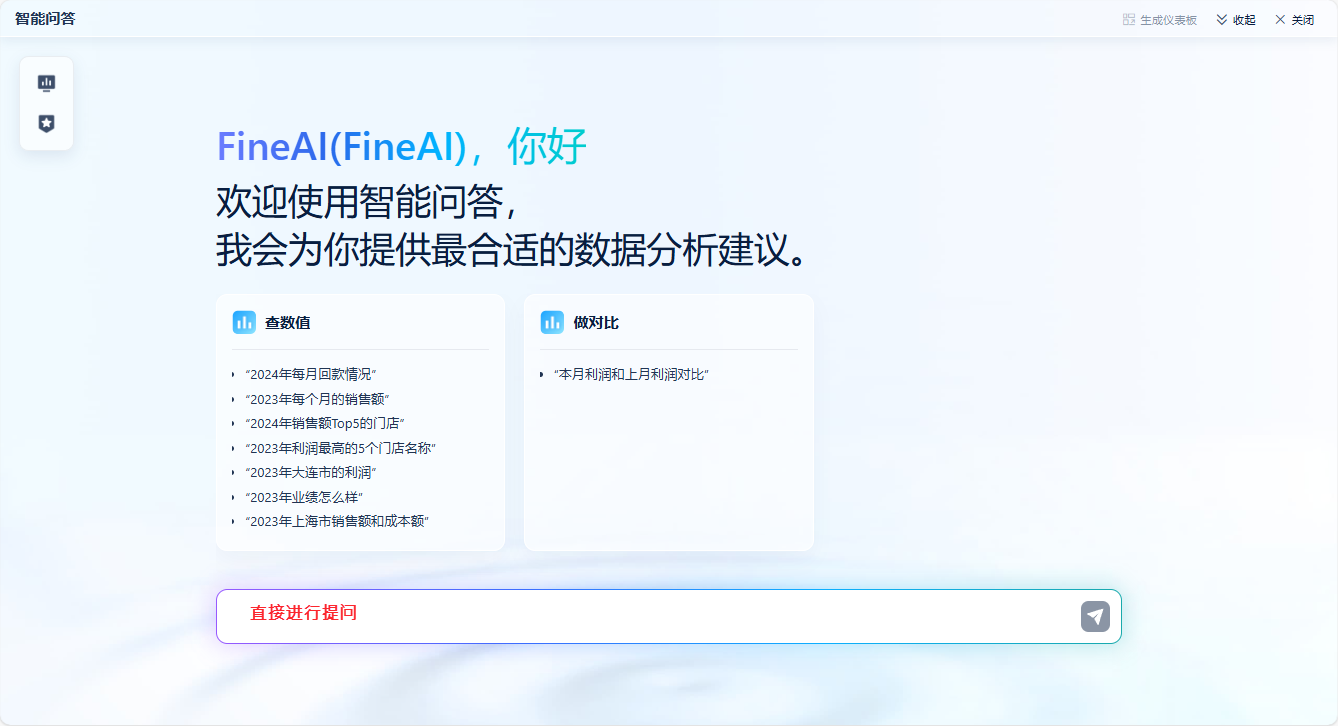Open the chart board sidebar icon
Image resolution: width=1338 pixels, height=726 pixels.
46,83
